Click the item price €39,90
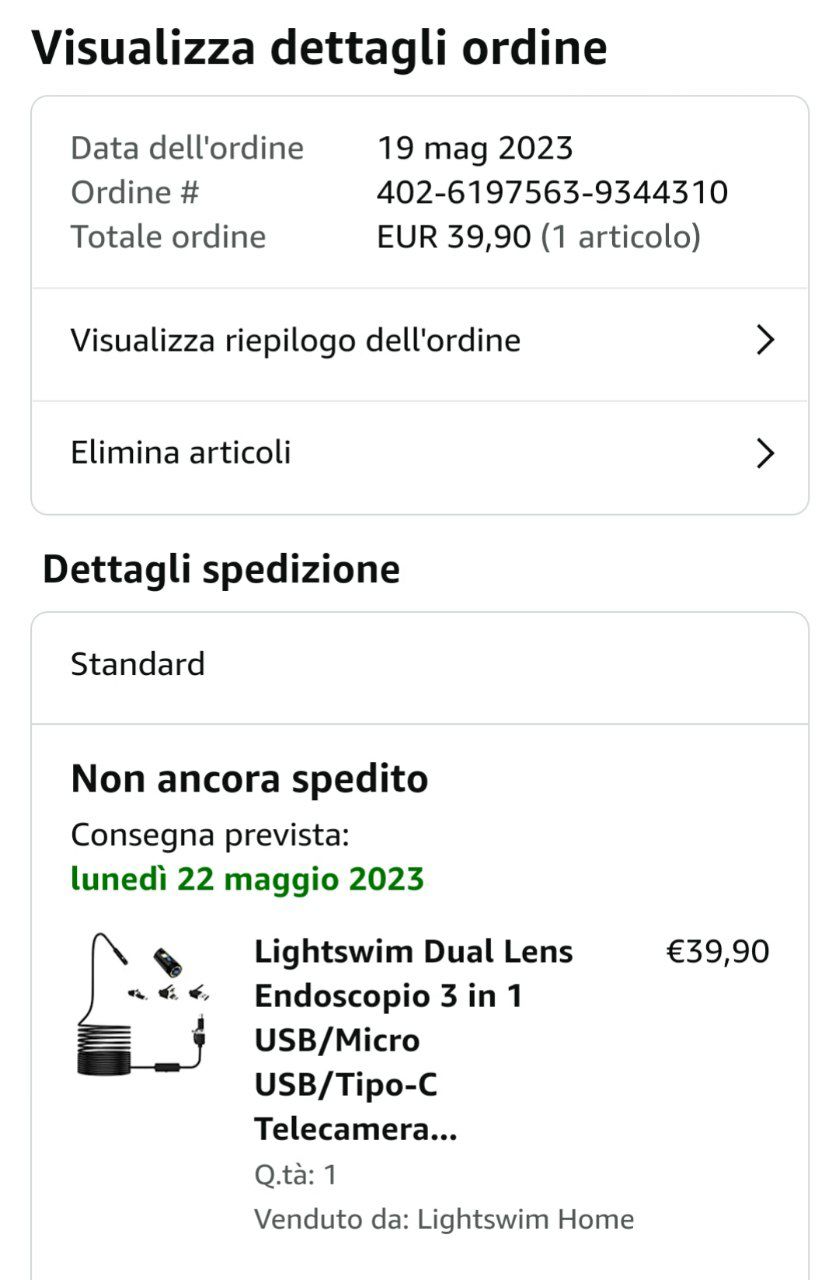 point(718,951)
